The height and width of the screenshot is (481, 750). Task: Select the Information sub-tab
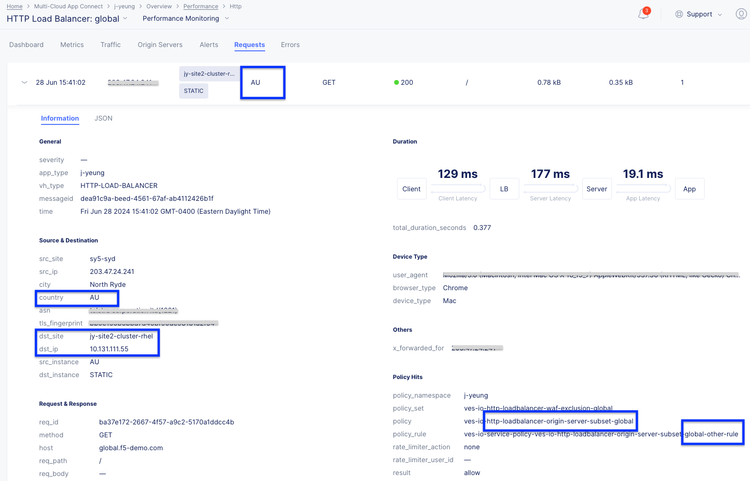[x=60, y=118]
